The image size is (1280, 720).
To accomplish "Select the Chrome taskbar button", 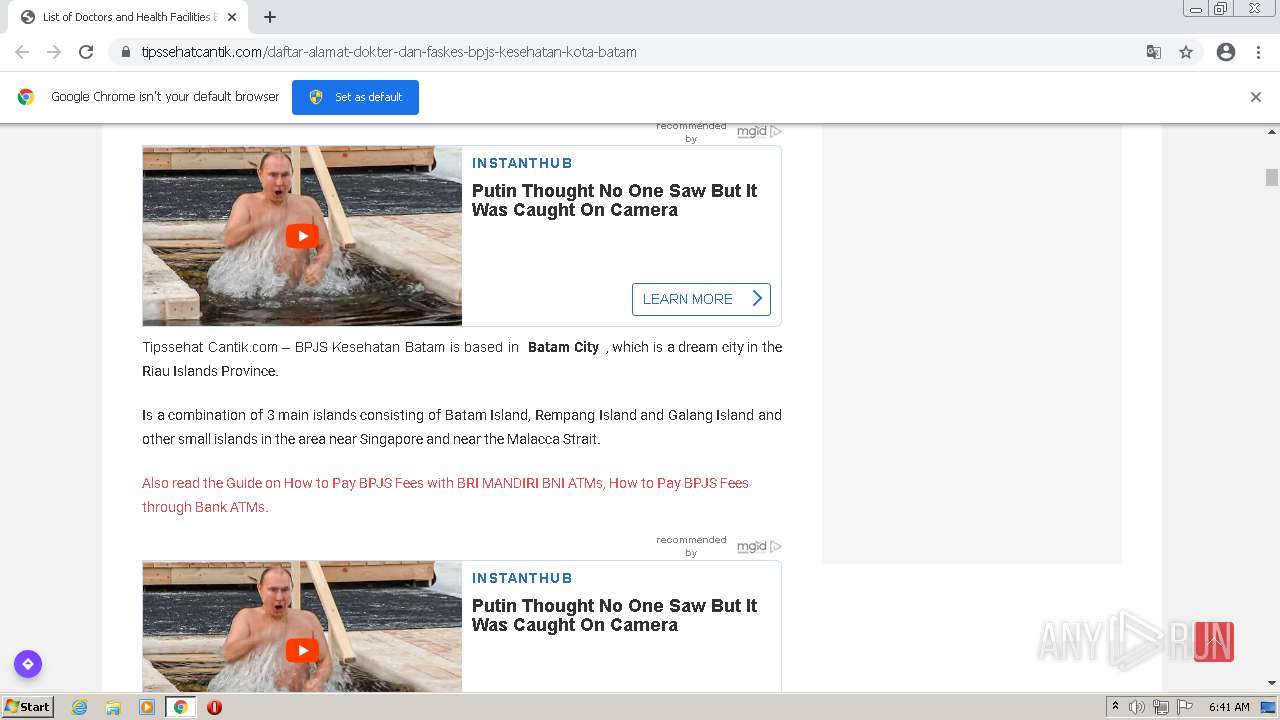I will tap(181, 707).
